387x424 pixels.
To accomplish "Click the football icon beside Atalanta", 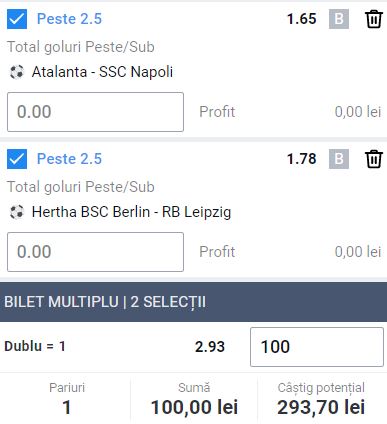I will (17, 72).
